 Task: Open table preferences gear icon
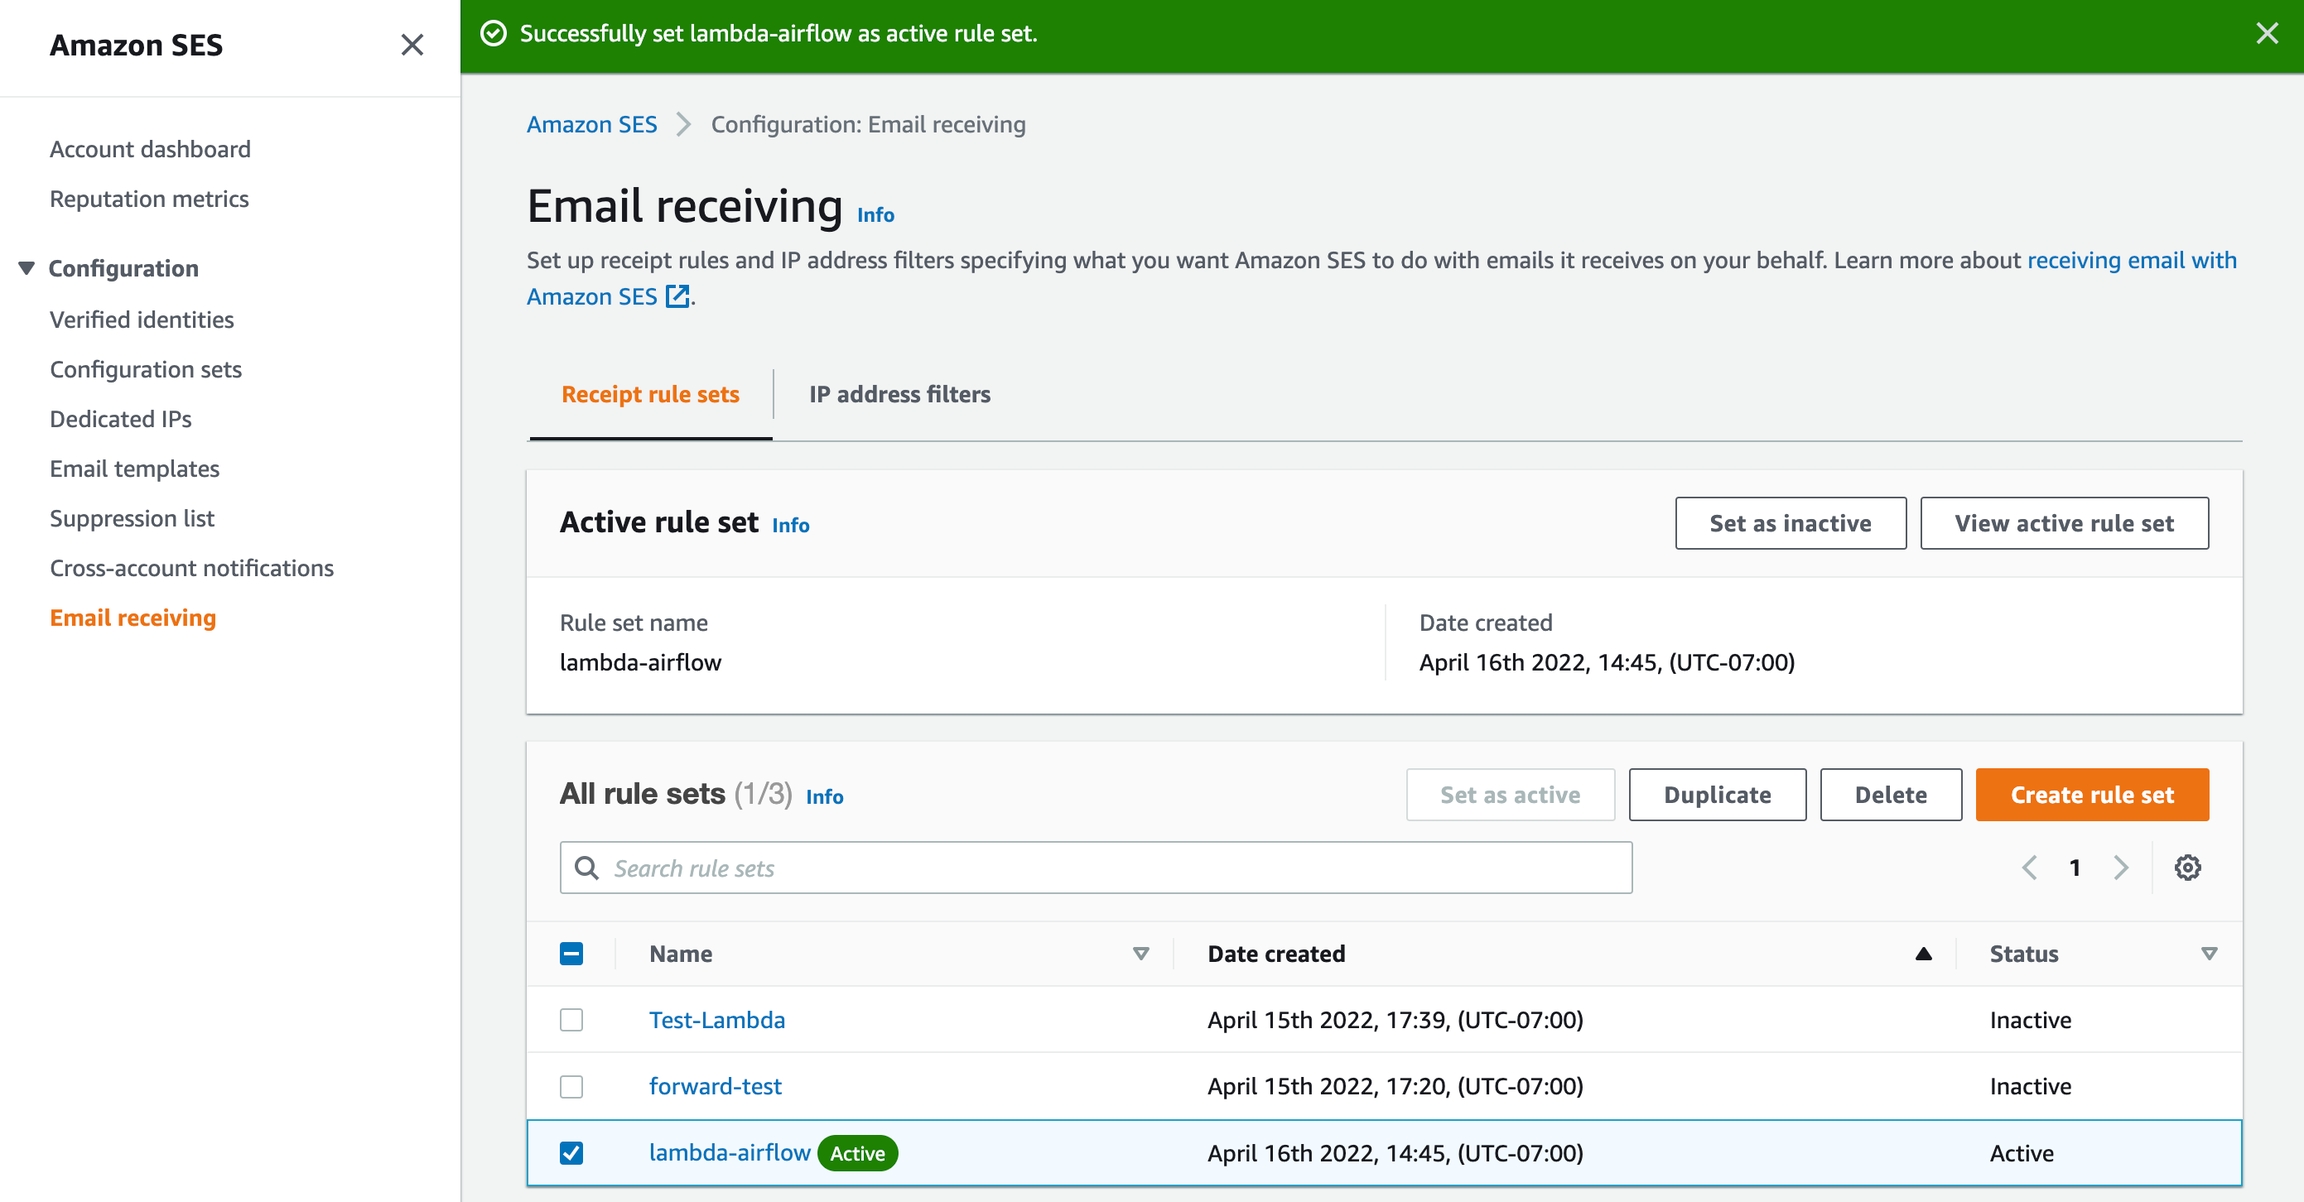click(2187, 867)
